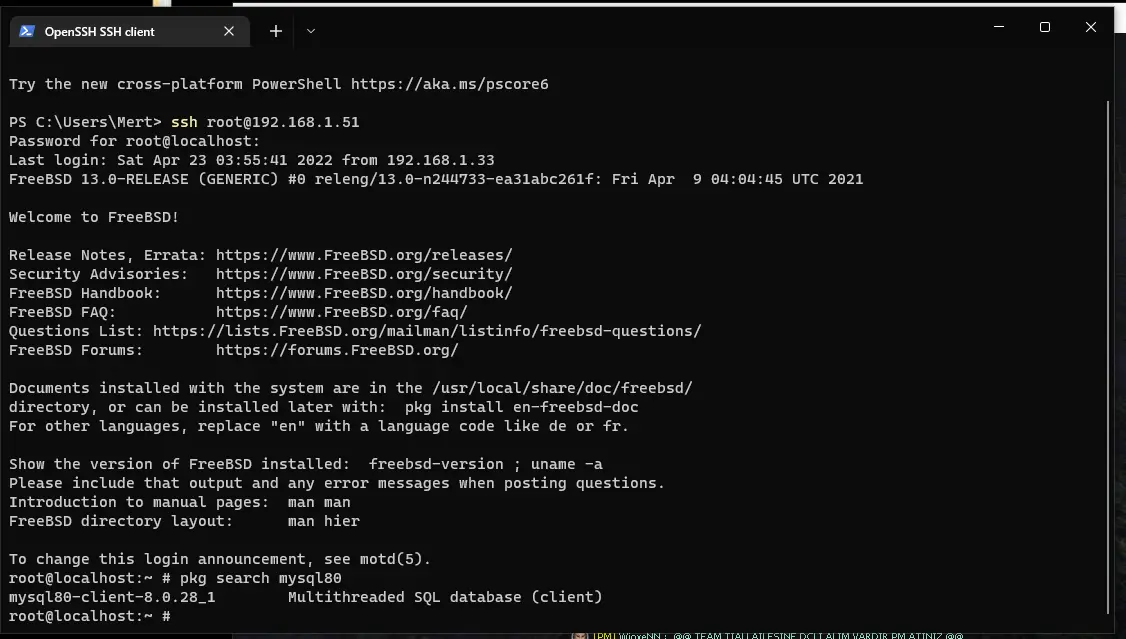Screen dimensions: 1126x639
Task: Open the FreeBSD releases URL
Action: [x=363, y=255]
